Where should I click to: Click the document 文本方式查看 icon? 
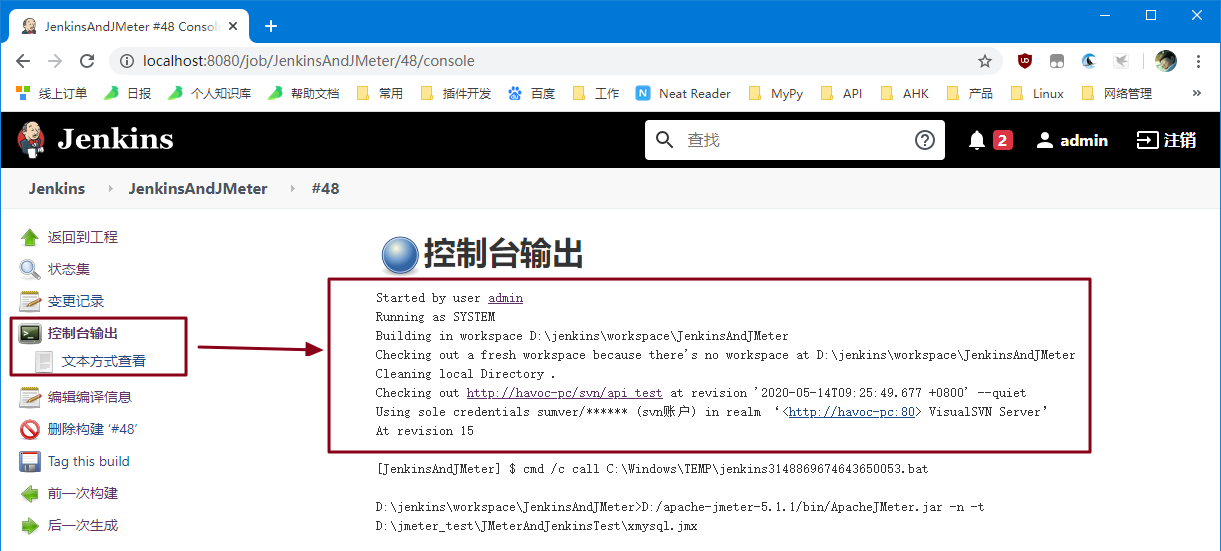pos(44,361)
